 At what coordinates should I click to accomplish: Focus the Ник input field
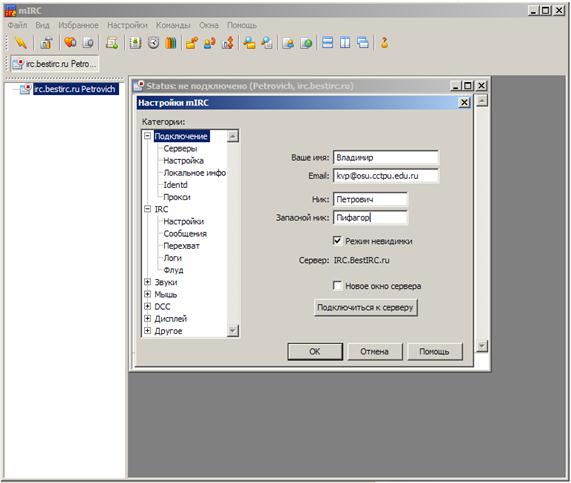(370, 199)
